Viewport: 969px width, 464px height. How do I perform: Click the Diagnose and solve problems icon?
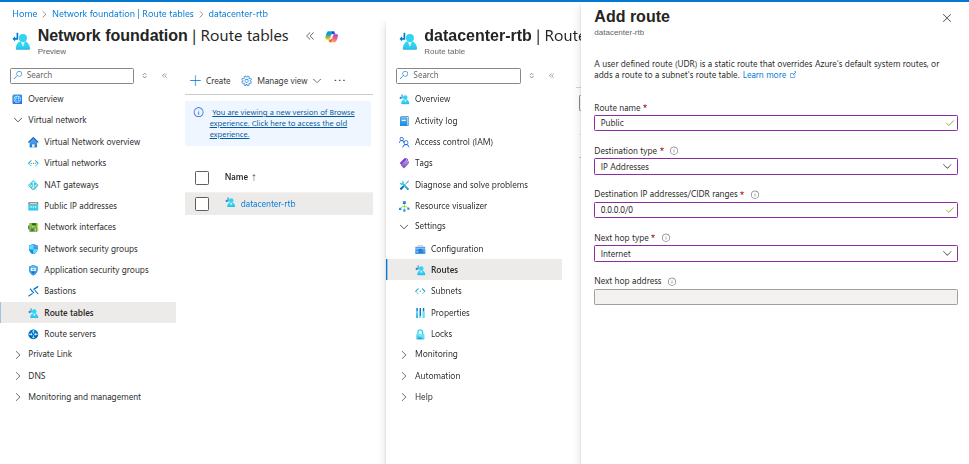coord(404,185)
